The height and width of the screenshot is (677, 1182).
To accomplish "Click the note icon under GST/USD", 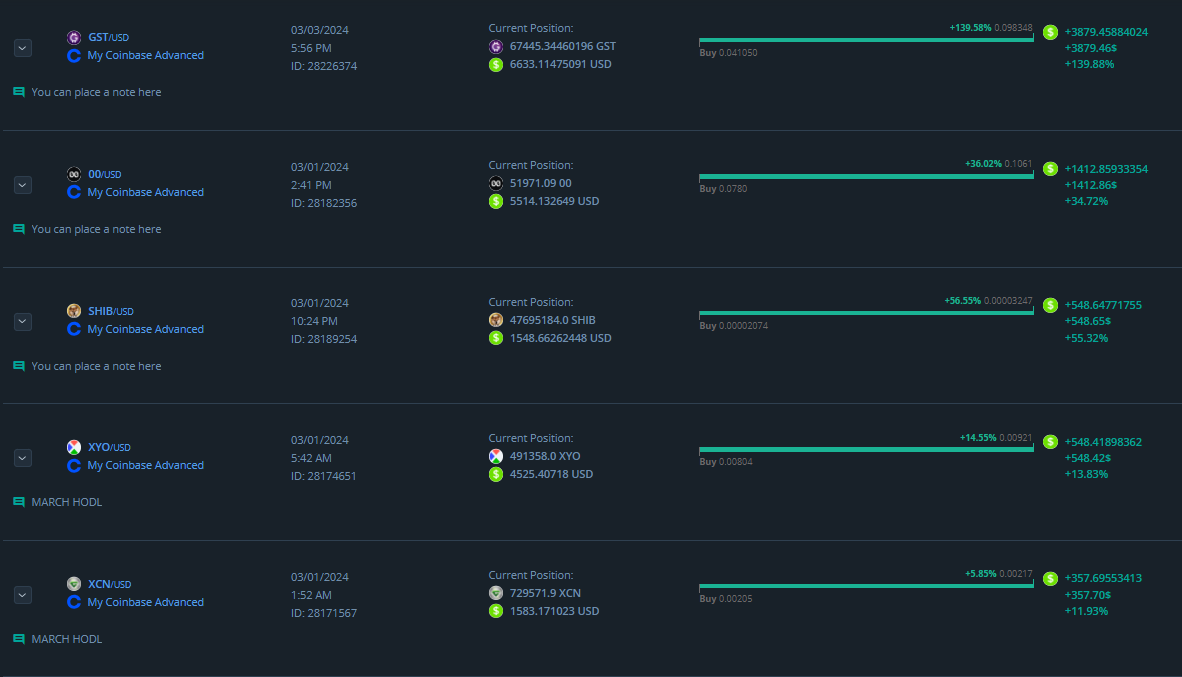I will [x=19, y=92].
